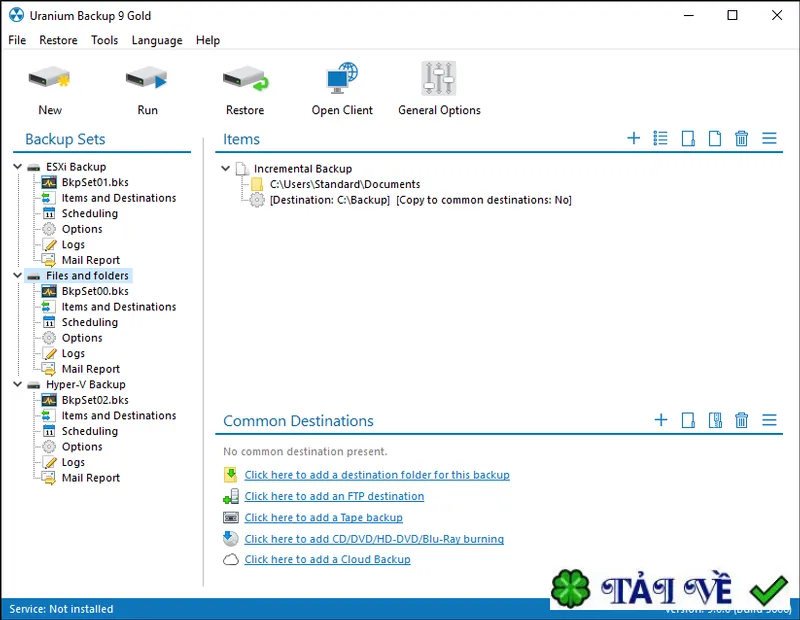Select the Files and folders backup set
Viewport: 800px width, 620px height.
pyautogui.click(x=87, y=276)
